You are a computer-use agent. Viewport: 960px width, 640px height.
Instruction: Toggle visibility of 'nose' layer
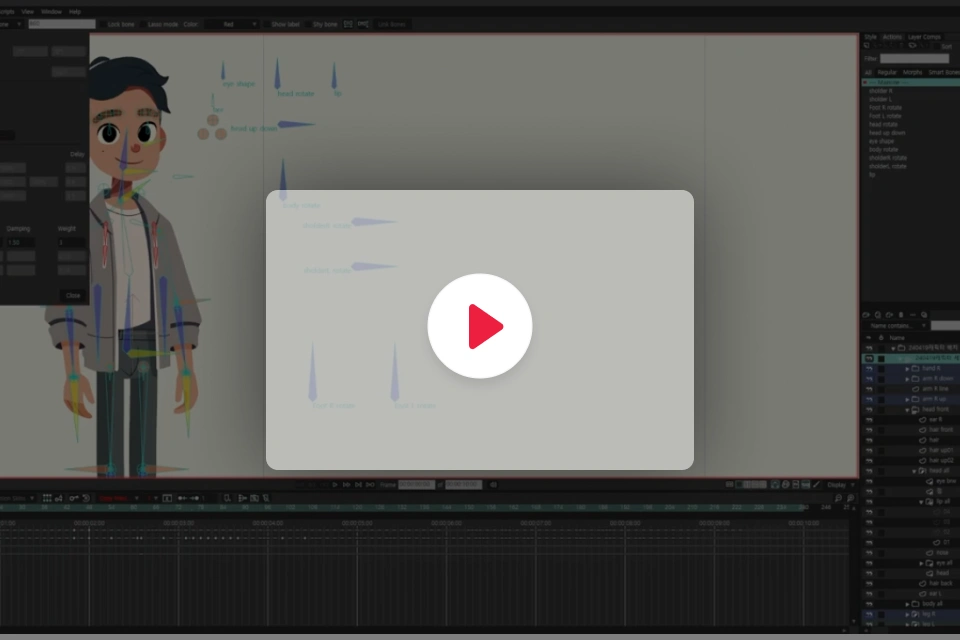(869, 552)
